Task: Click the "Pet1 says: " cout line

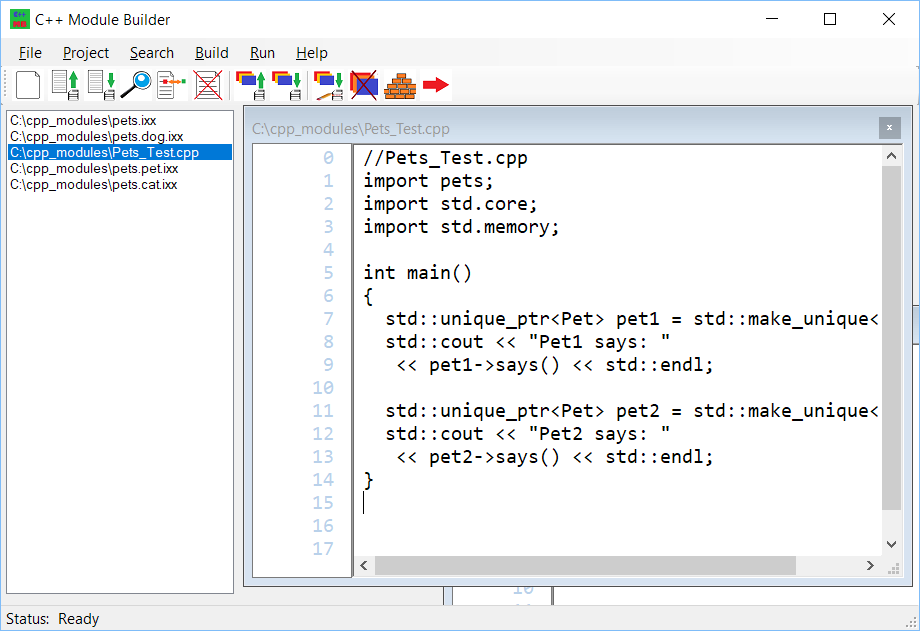Action: point(527,342)
